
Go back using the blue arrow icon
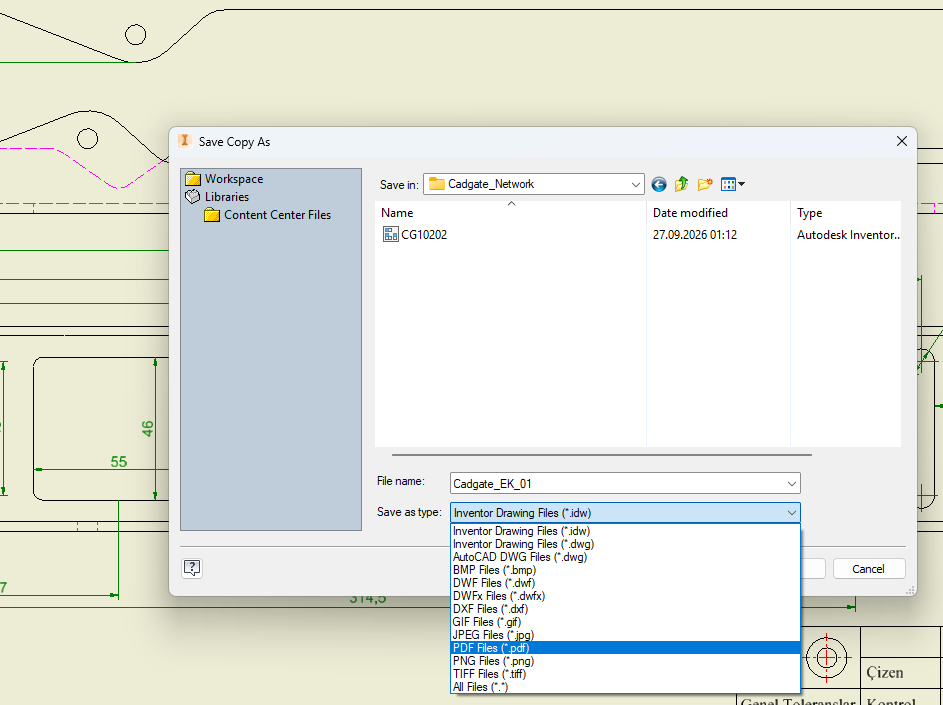coord(659,185)
